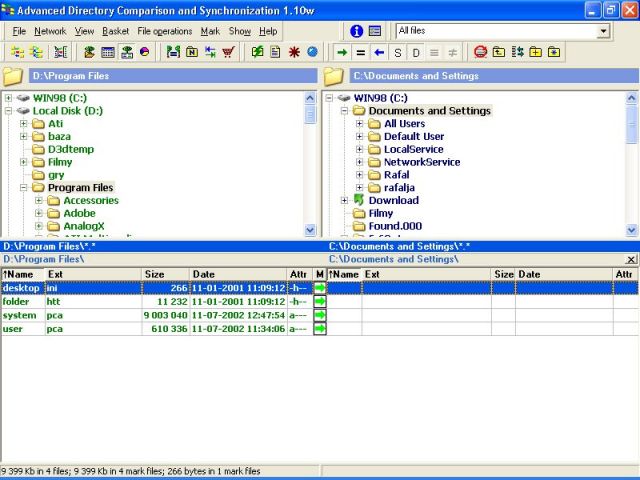Click the red asterisk toolbar icon
The height and width of the screenshot is (480, 640).
(x=294, y=52)
